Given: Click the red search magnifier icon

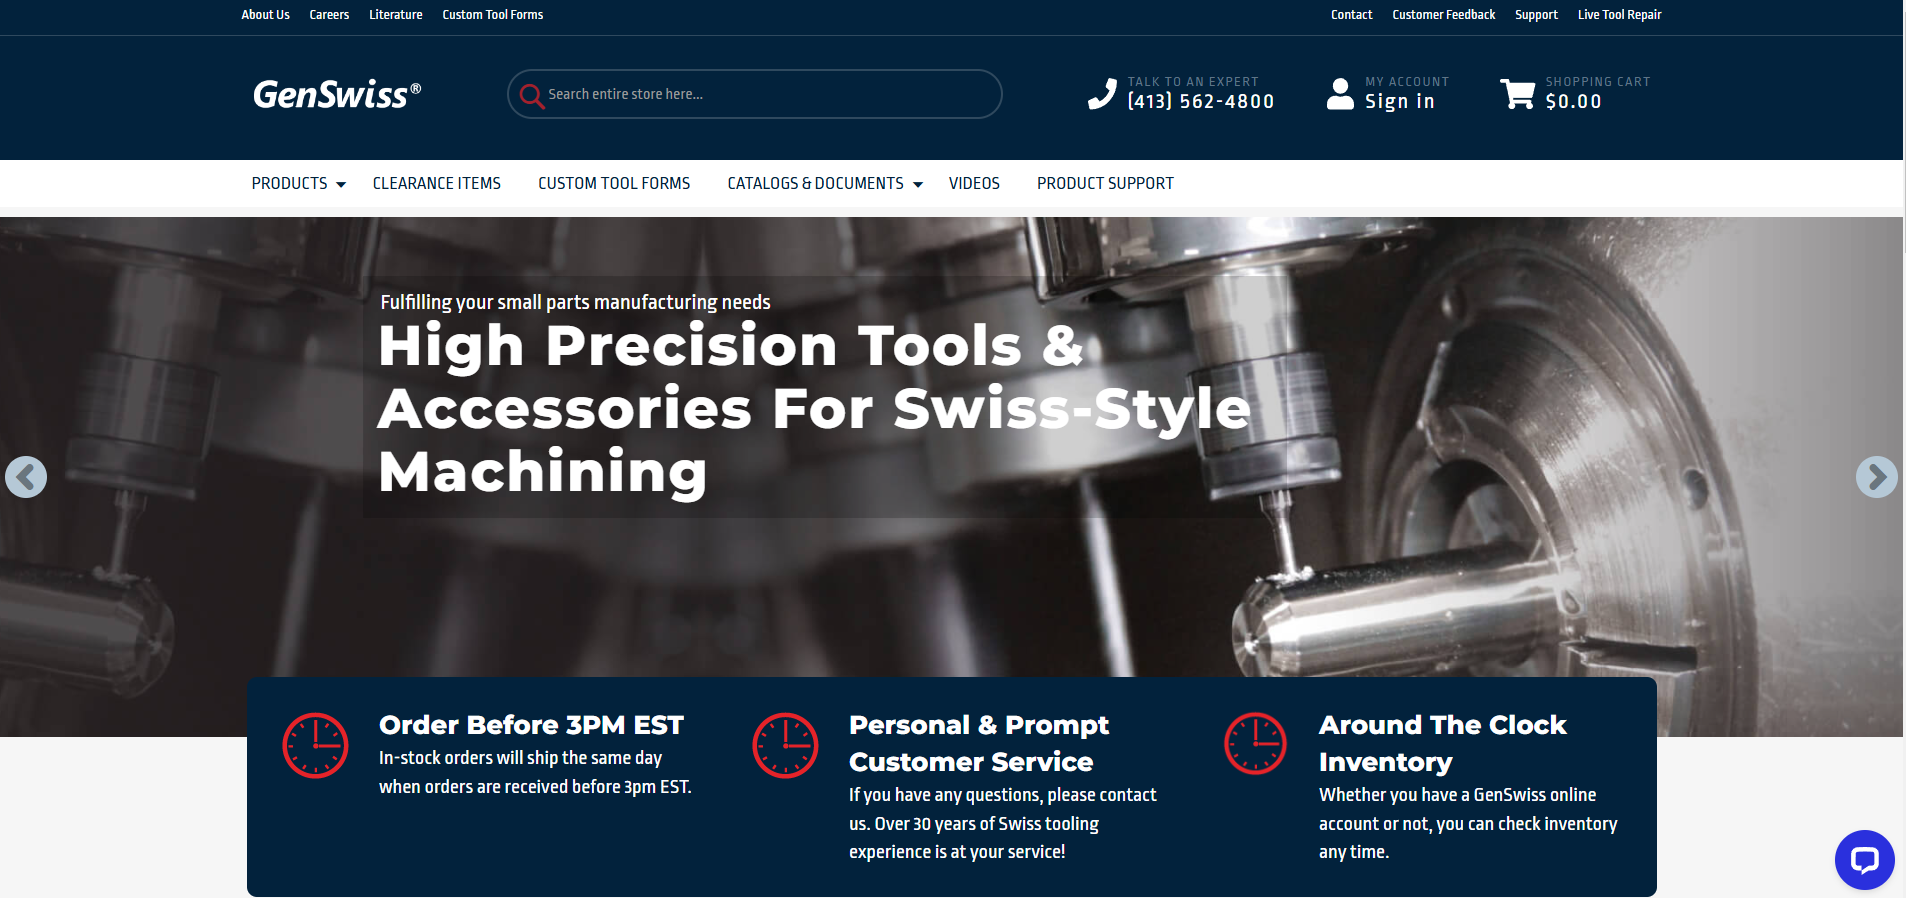Looking at the screenshot, I should 531,95.
